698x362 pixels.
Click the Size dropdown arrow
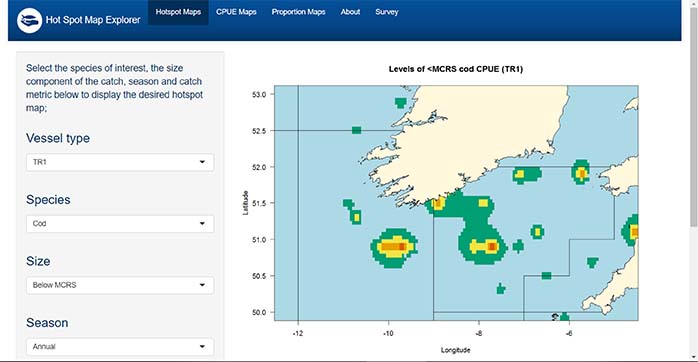coord(202,285)
